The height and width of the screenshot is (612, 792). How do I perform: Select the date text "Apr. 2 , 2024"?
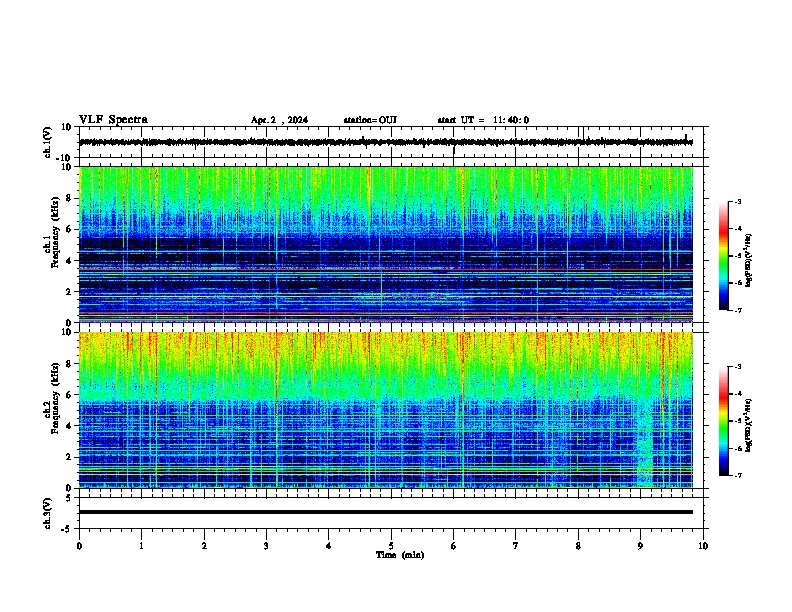pyautogui.click(x=279, y=120)
